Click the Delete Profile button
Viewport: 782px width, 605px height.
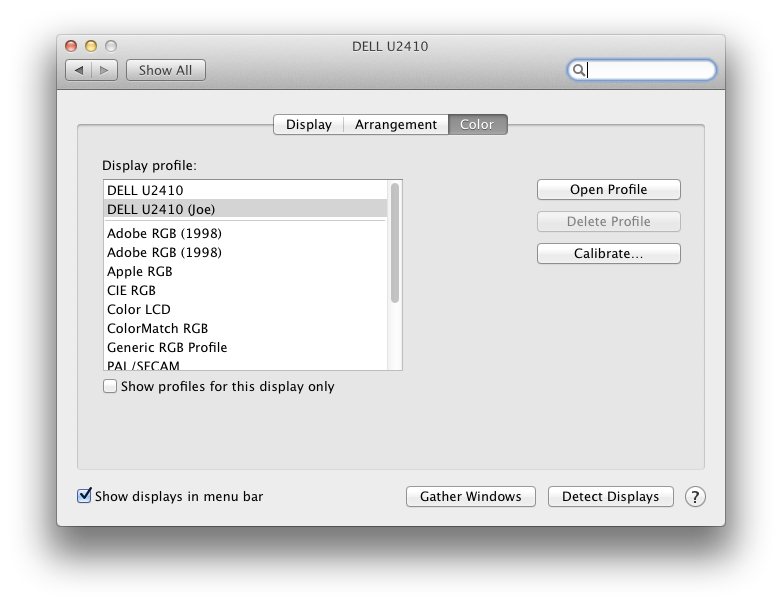[x=608, y=221]
